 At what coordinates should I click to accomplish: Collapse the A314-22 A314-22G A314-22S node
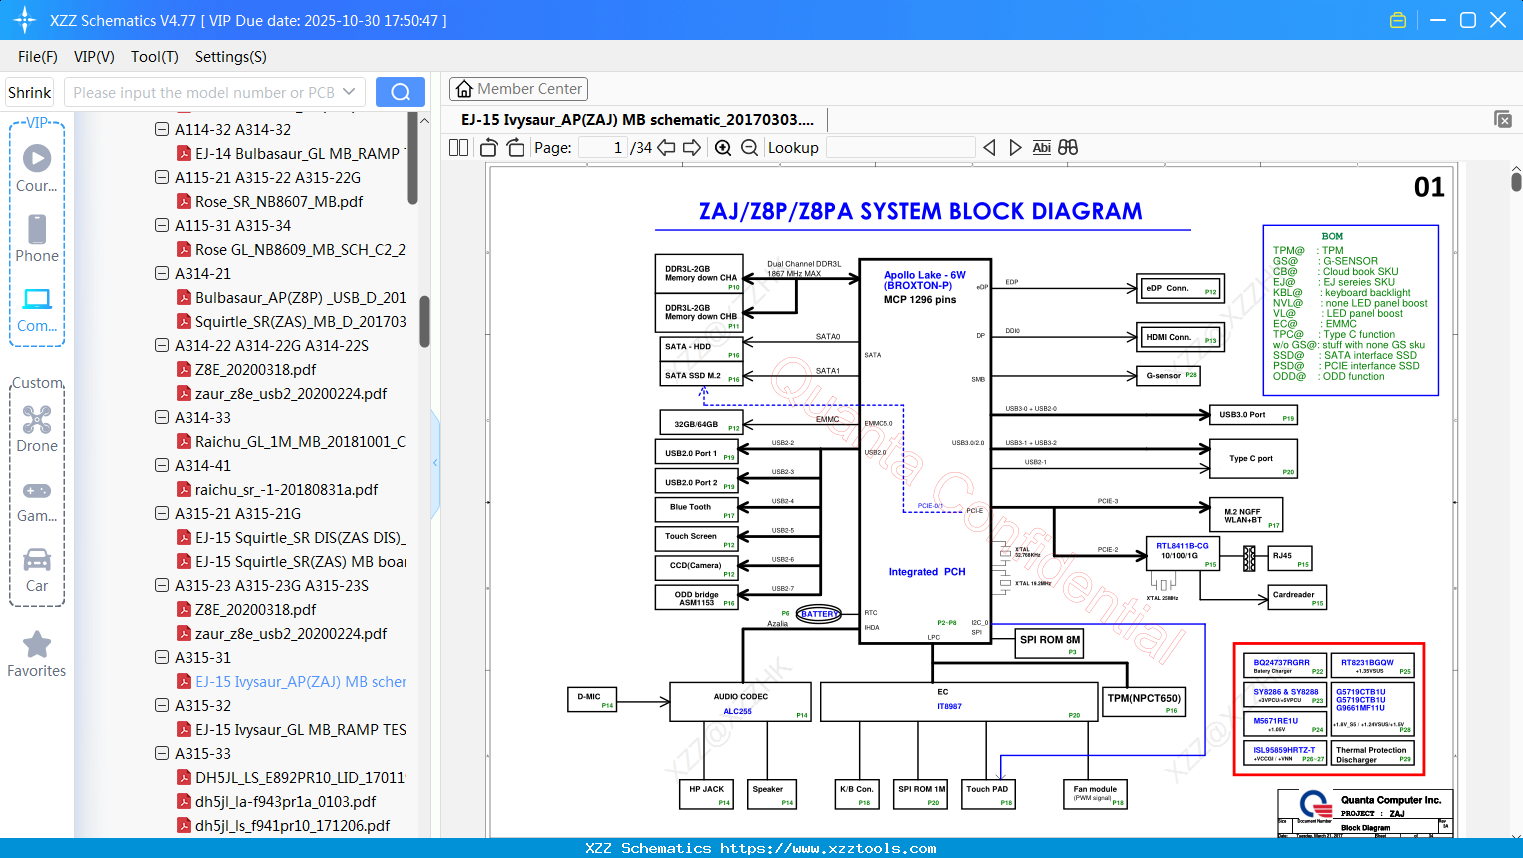click(x=162, y=345)
